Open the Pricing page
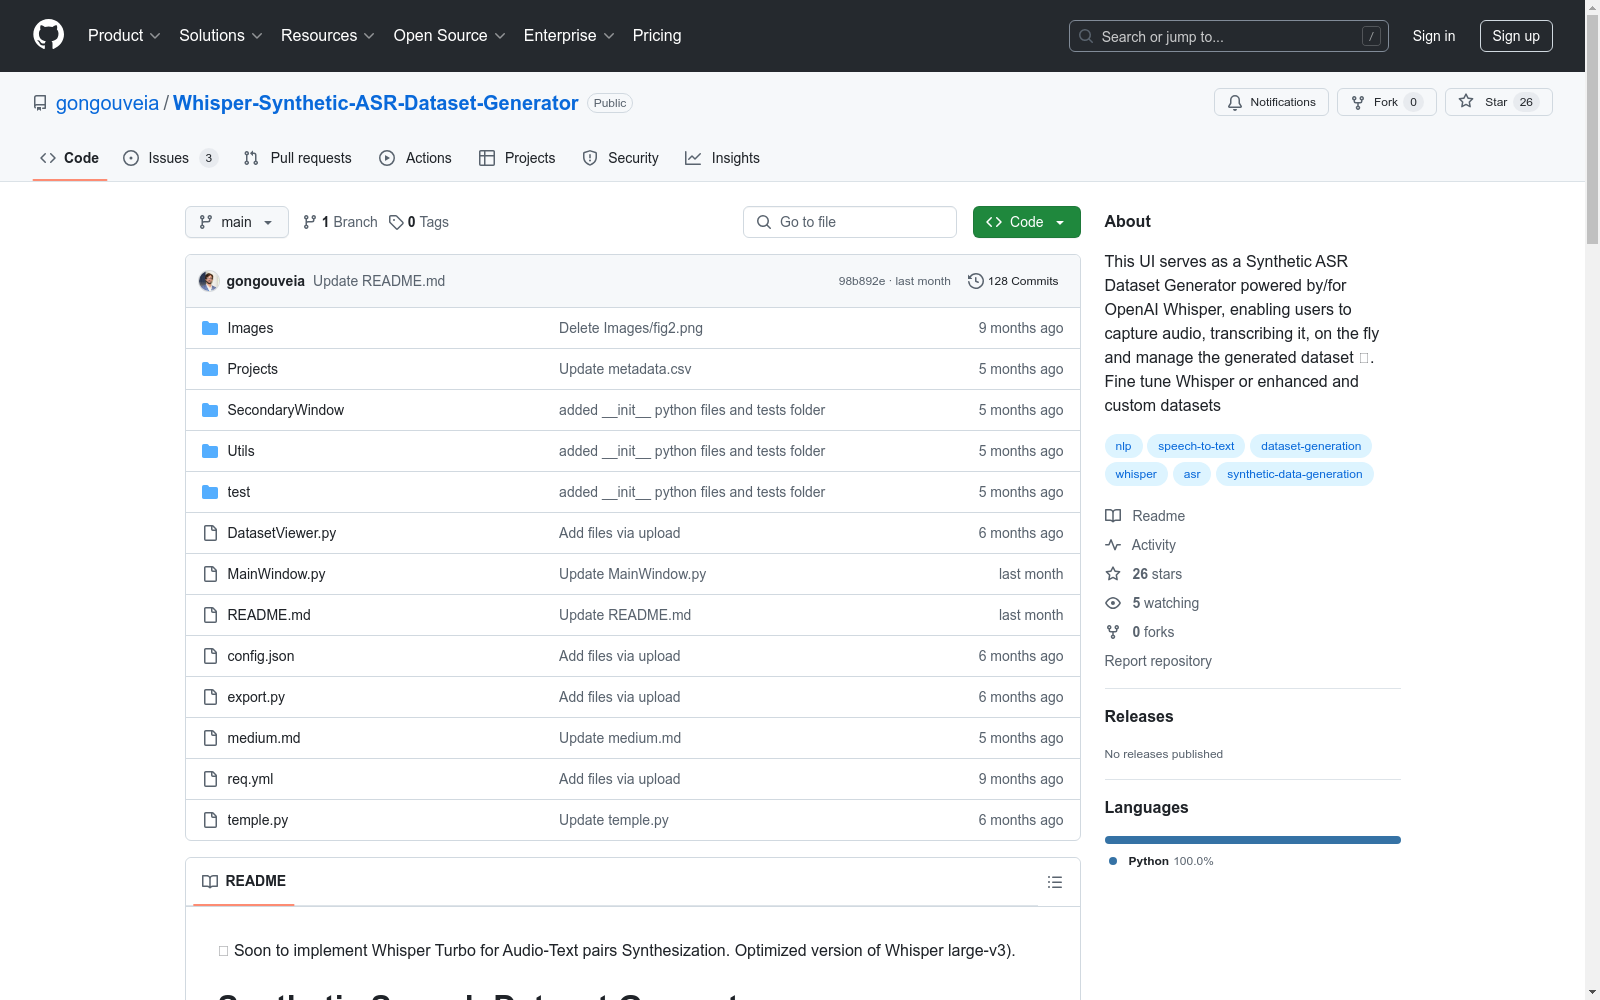Image resolution: width=1600 pixels, height=1000 pixels. [657, 35]
